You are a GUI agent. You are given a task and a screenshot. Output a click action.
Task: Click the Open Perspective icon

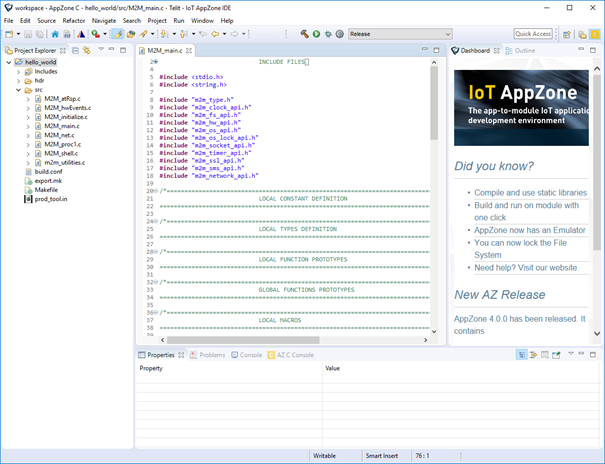[x=567, y=35]
